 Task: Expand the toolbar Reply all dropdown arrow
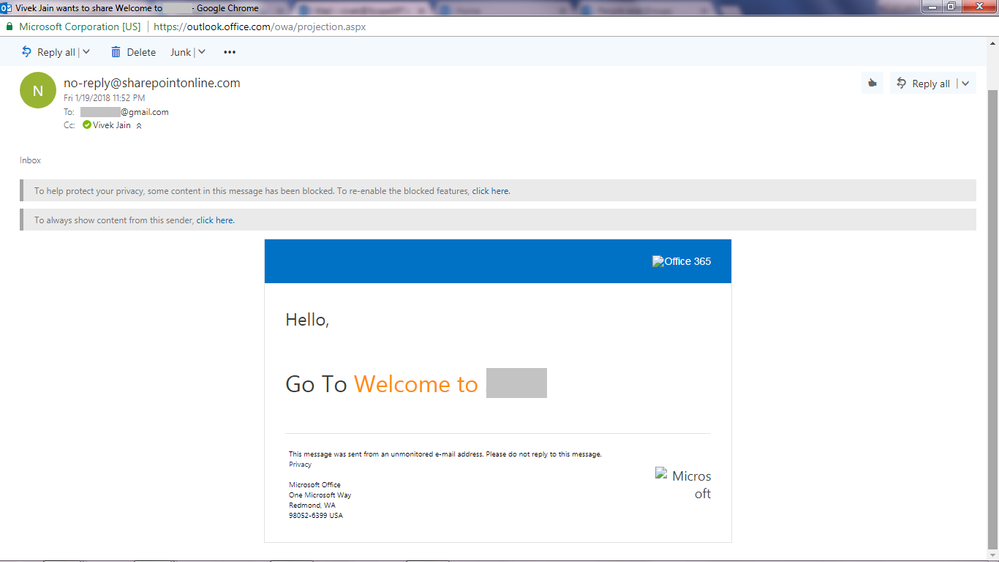click(86, 52)
